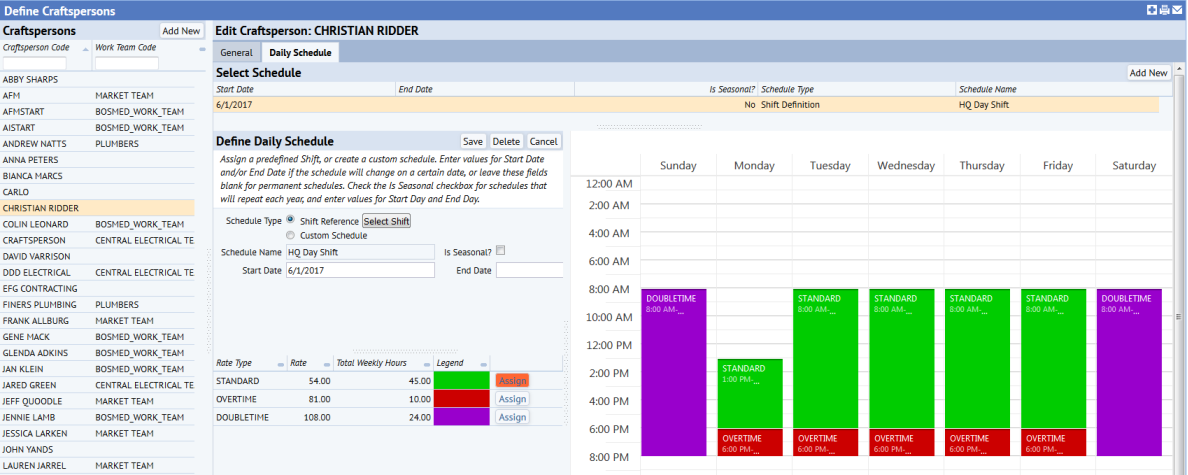Screen dimensions: 1188x475
Task: Select craftsperson ABBY SHARPS
Action: click(97, 80)
